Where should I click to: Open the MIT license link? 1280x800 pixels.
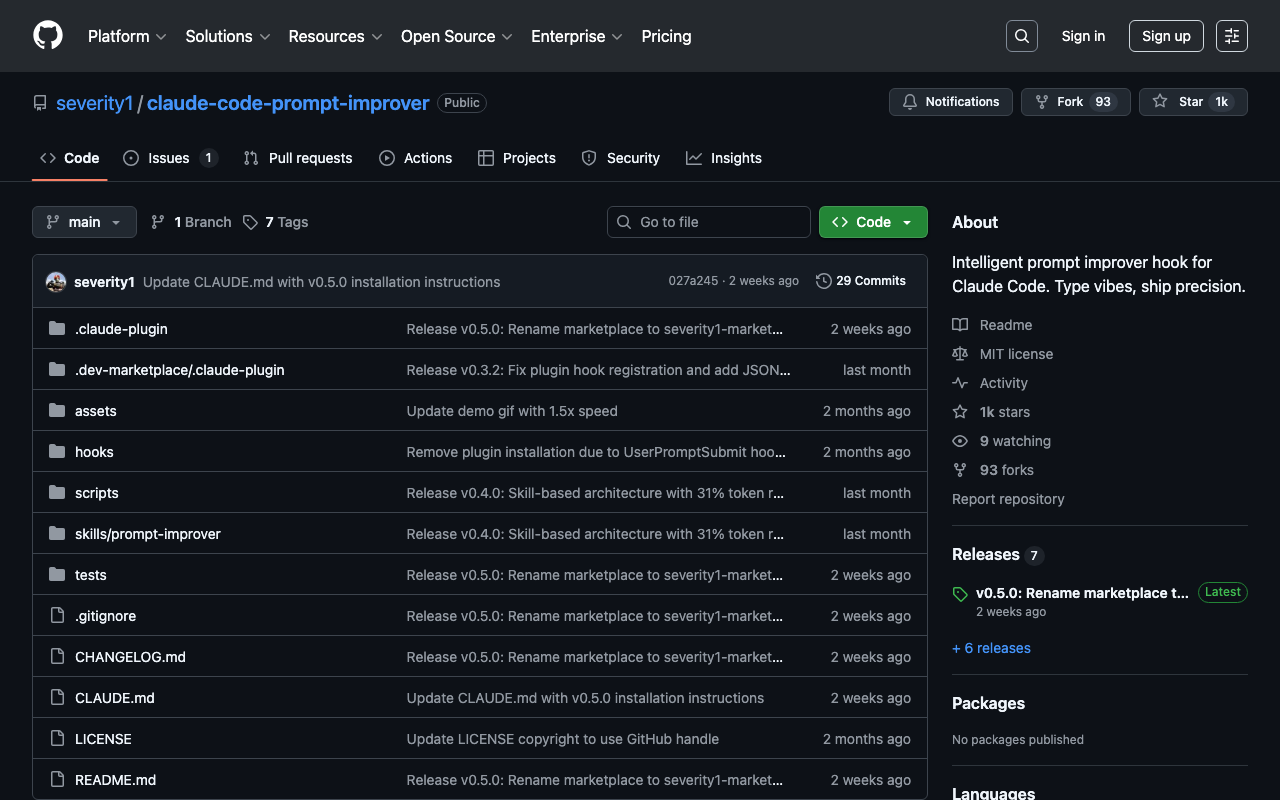[1016, 354]
